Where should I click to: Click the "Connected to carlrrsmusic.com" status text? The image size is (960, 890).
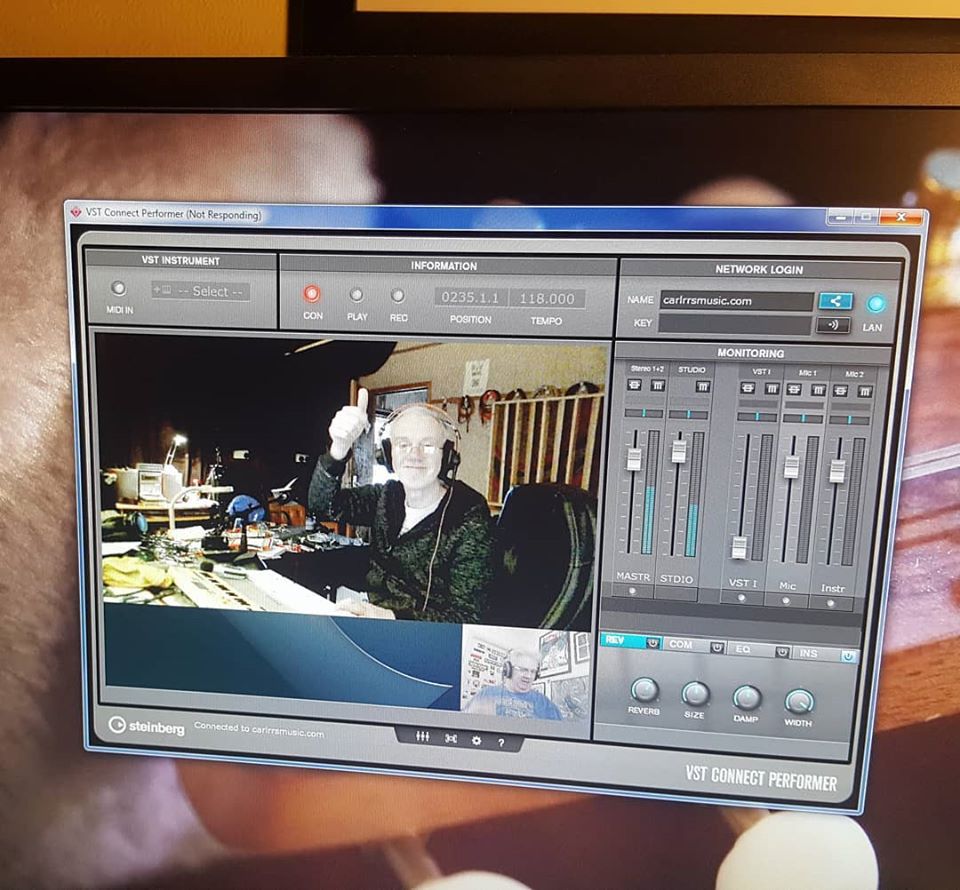pos(259,730)
